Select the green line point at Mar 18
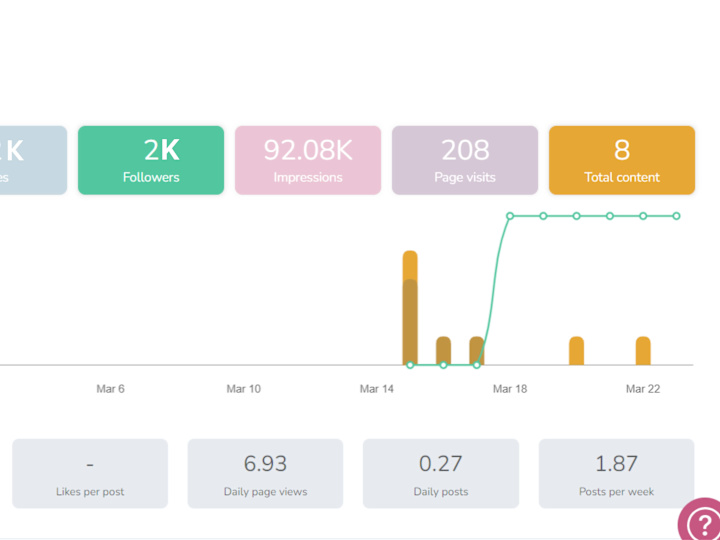Viewport: 720px width, 540px height. pyautogui.click(x=510, y=216)
